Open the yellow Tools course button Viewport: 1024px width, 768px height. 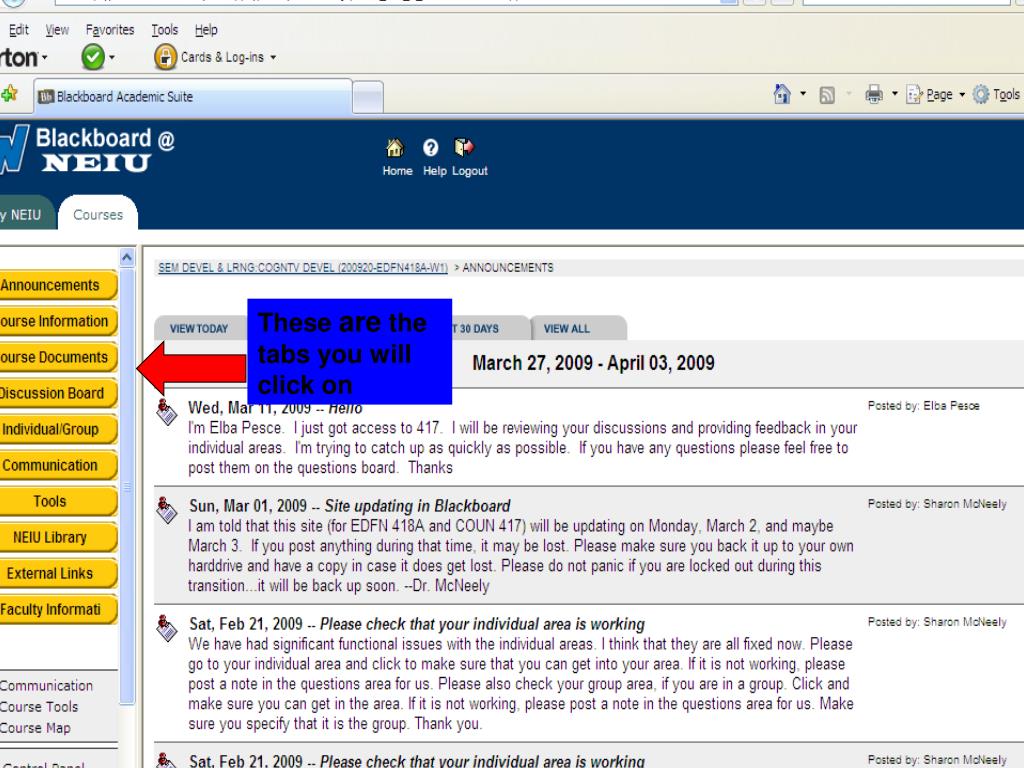point(57,501)
